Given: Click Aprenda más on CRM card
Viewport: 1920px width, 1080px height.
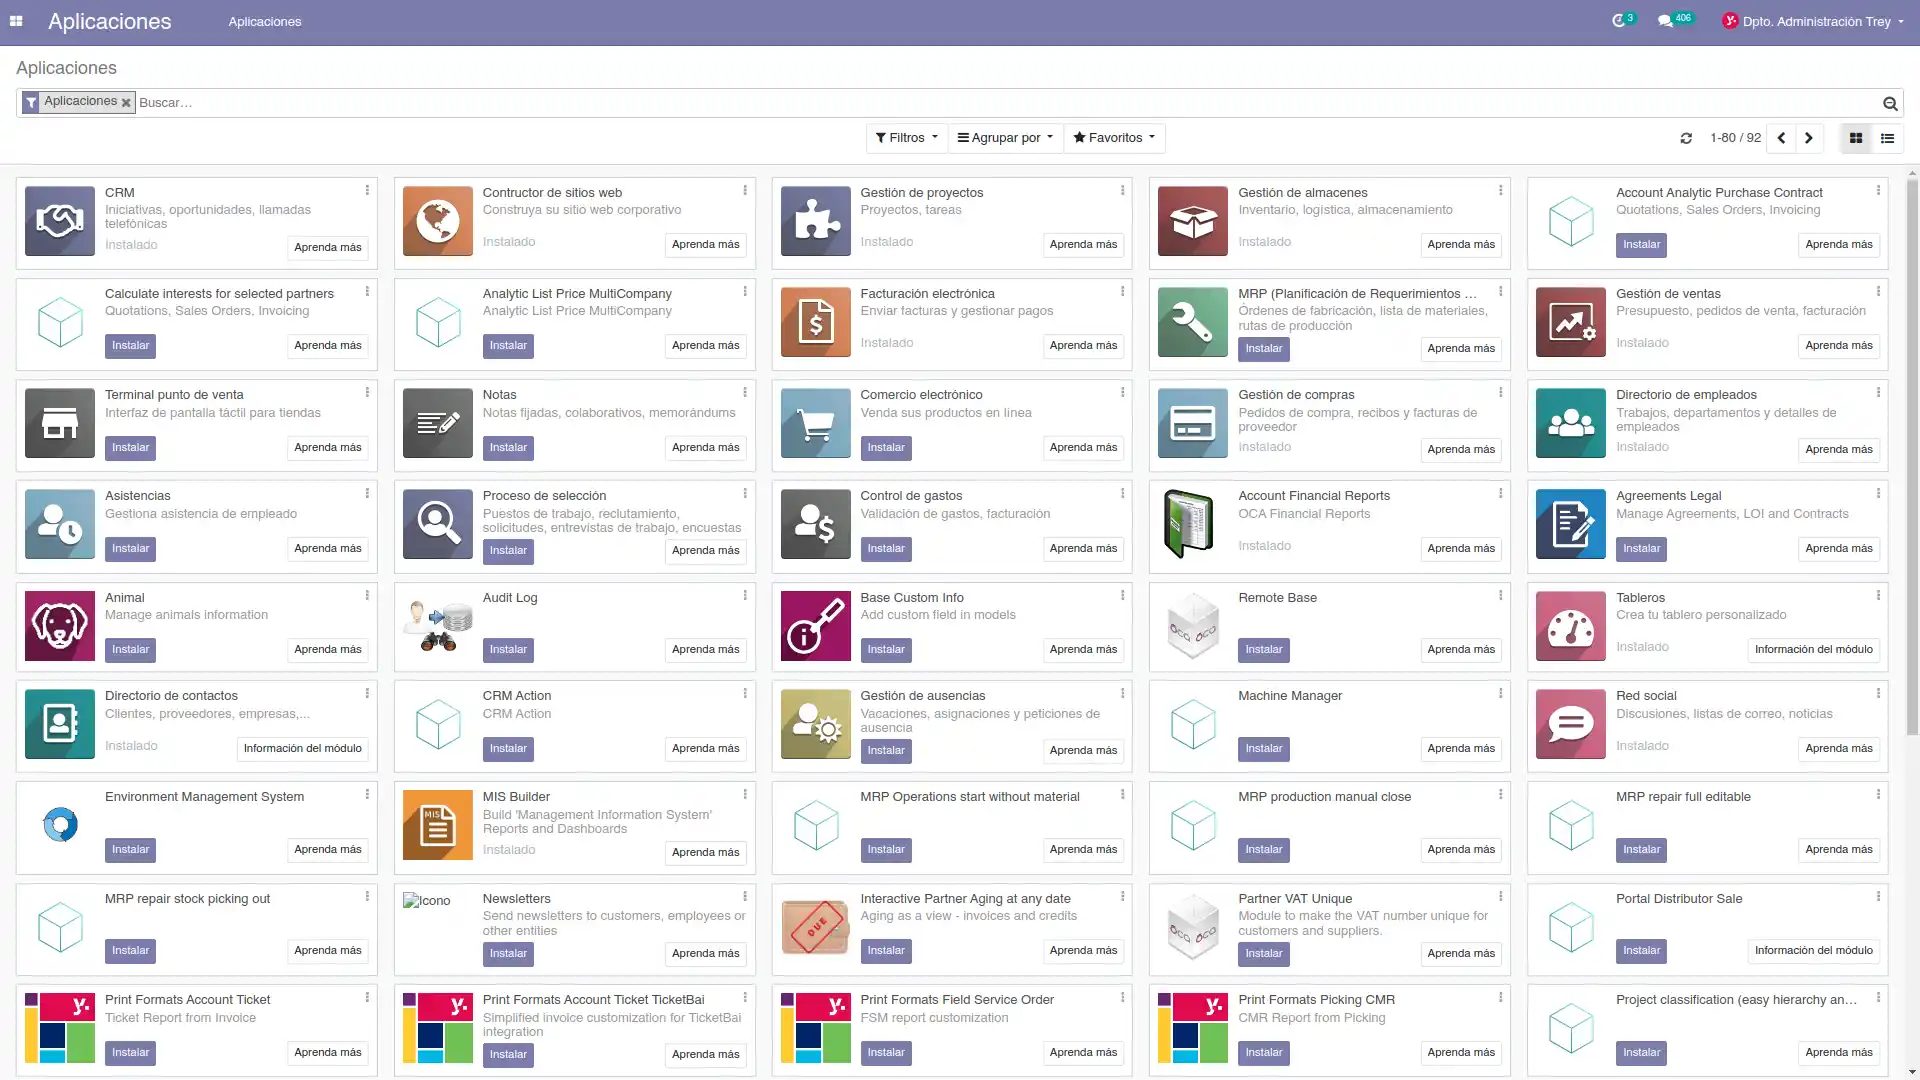Looking at the screenshot, I should 328,247.
